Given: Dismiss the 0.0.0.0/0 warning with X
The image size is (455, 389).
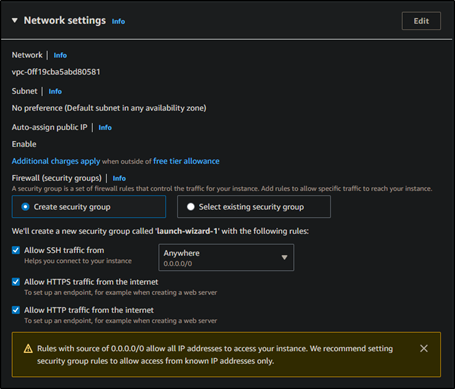Looking at the screenshot, I should pos(424,348).
